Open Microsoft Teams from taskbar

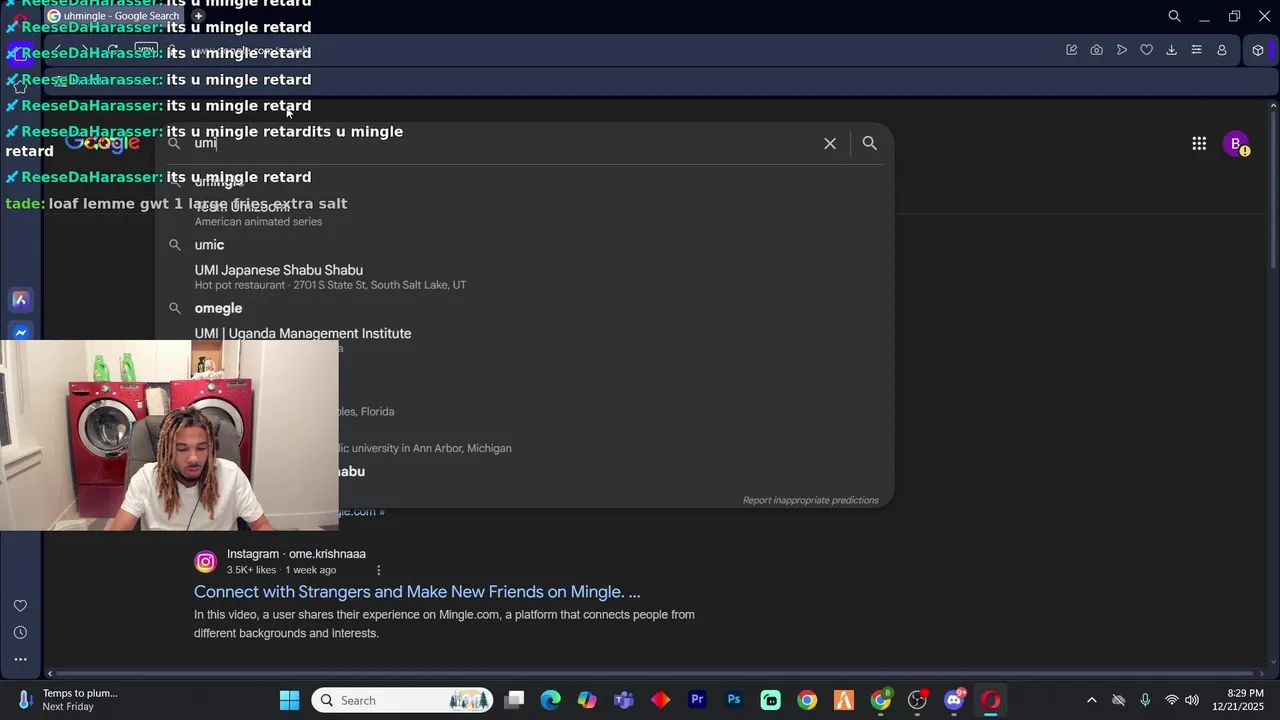(624, 700)
